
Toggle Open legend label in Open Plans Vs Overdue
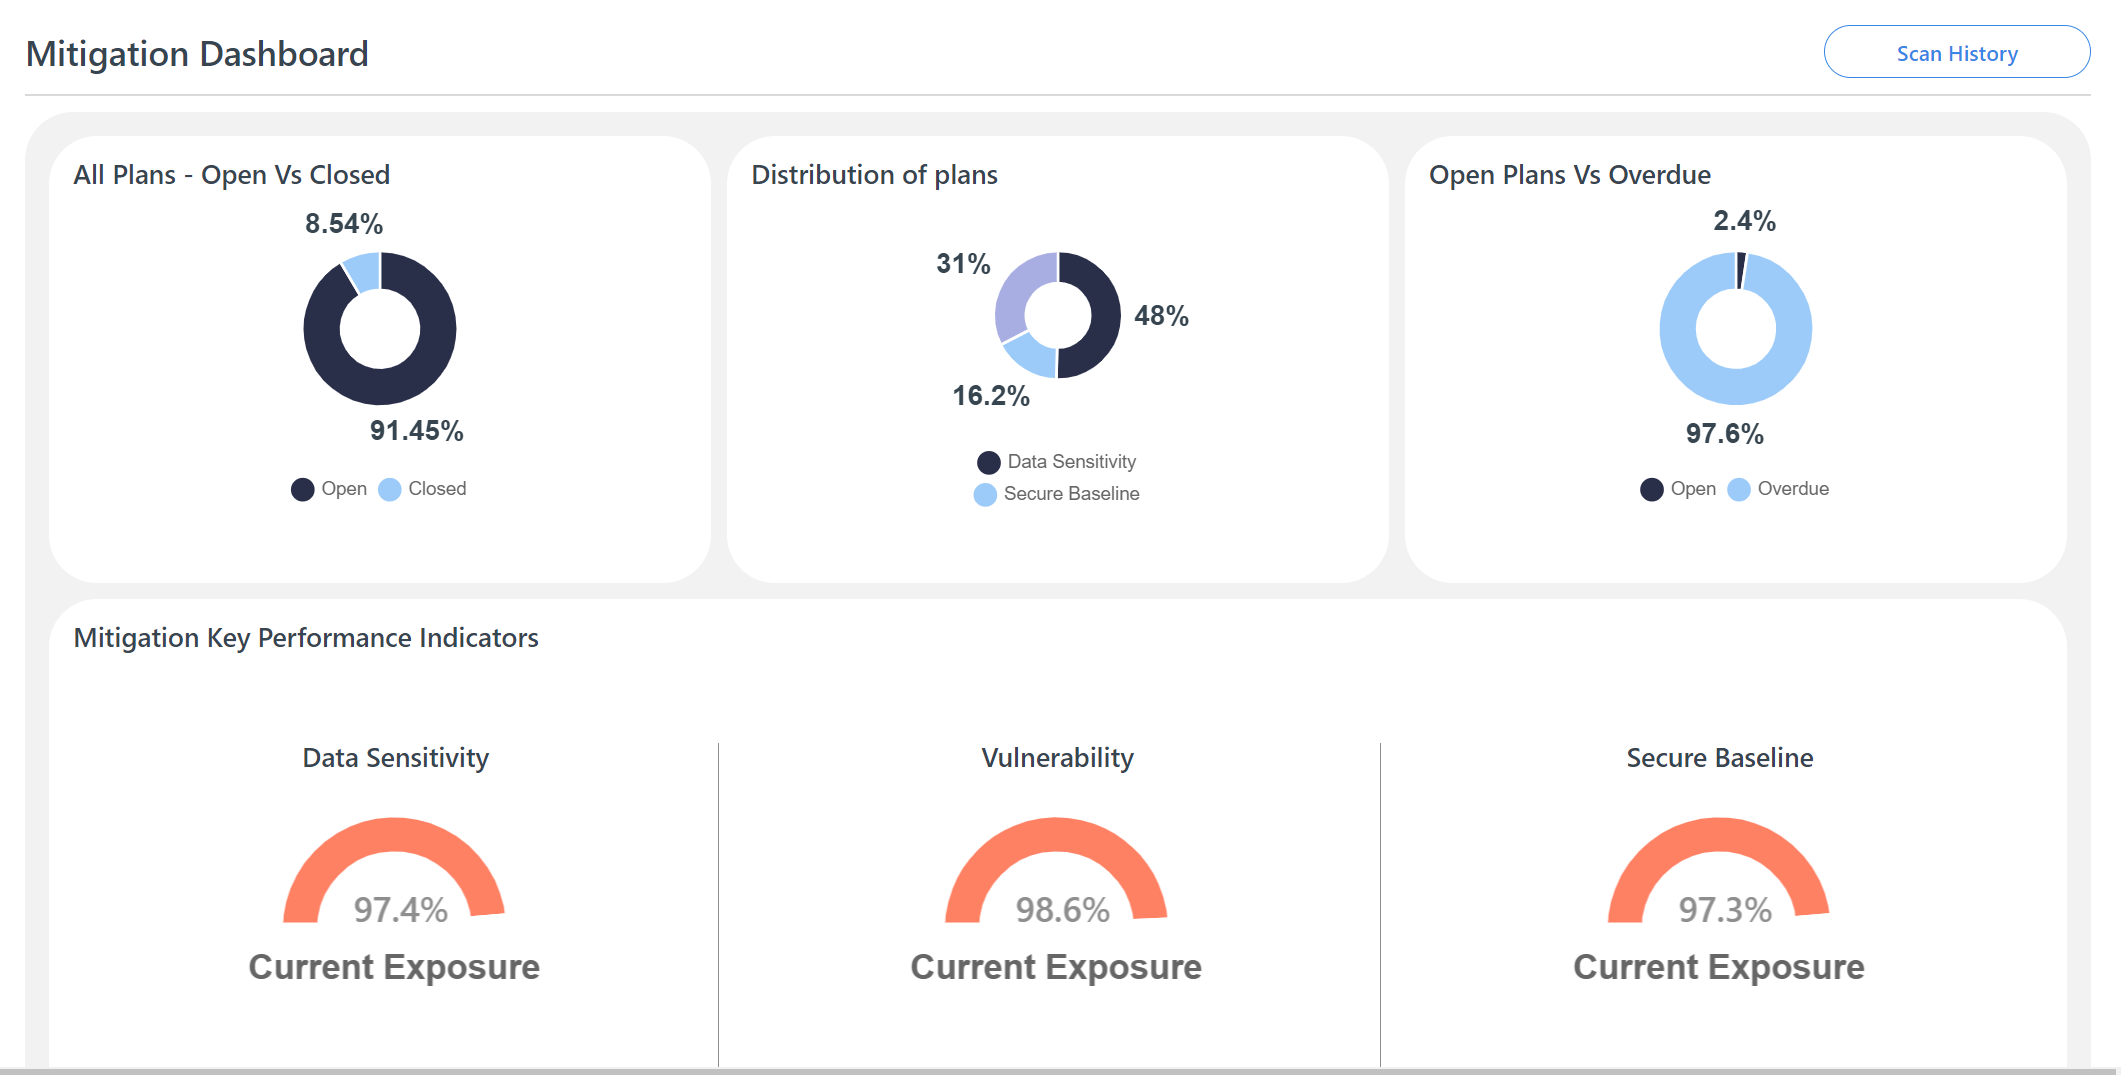(x=1693, y=489)
